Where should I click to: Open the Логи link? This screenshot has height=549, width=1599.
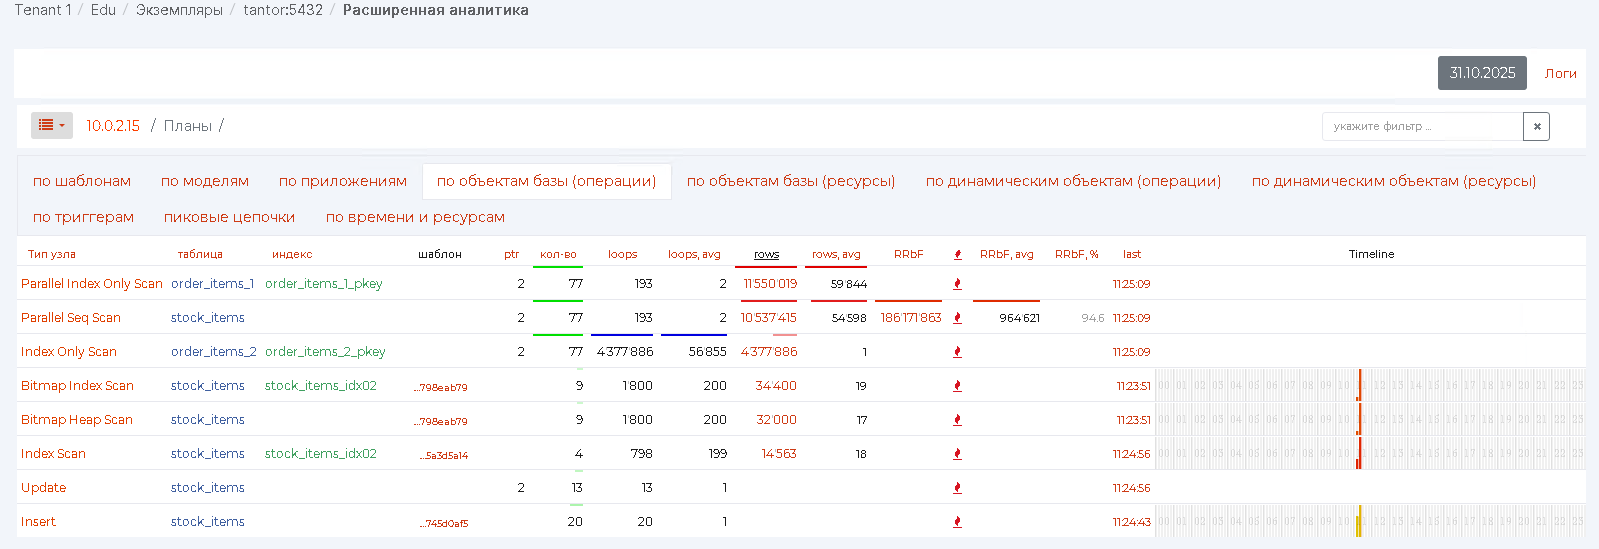pyautogui.click(x=1560, y=73)
